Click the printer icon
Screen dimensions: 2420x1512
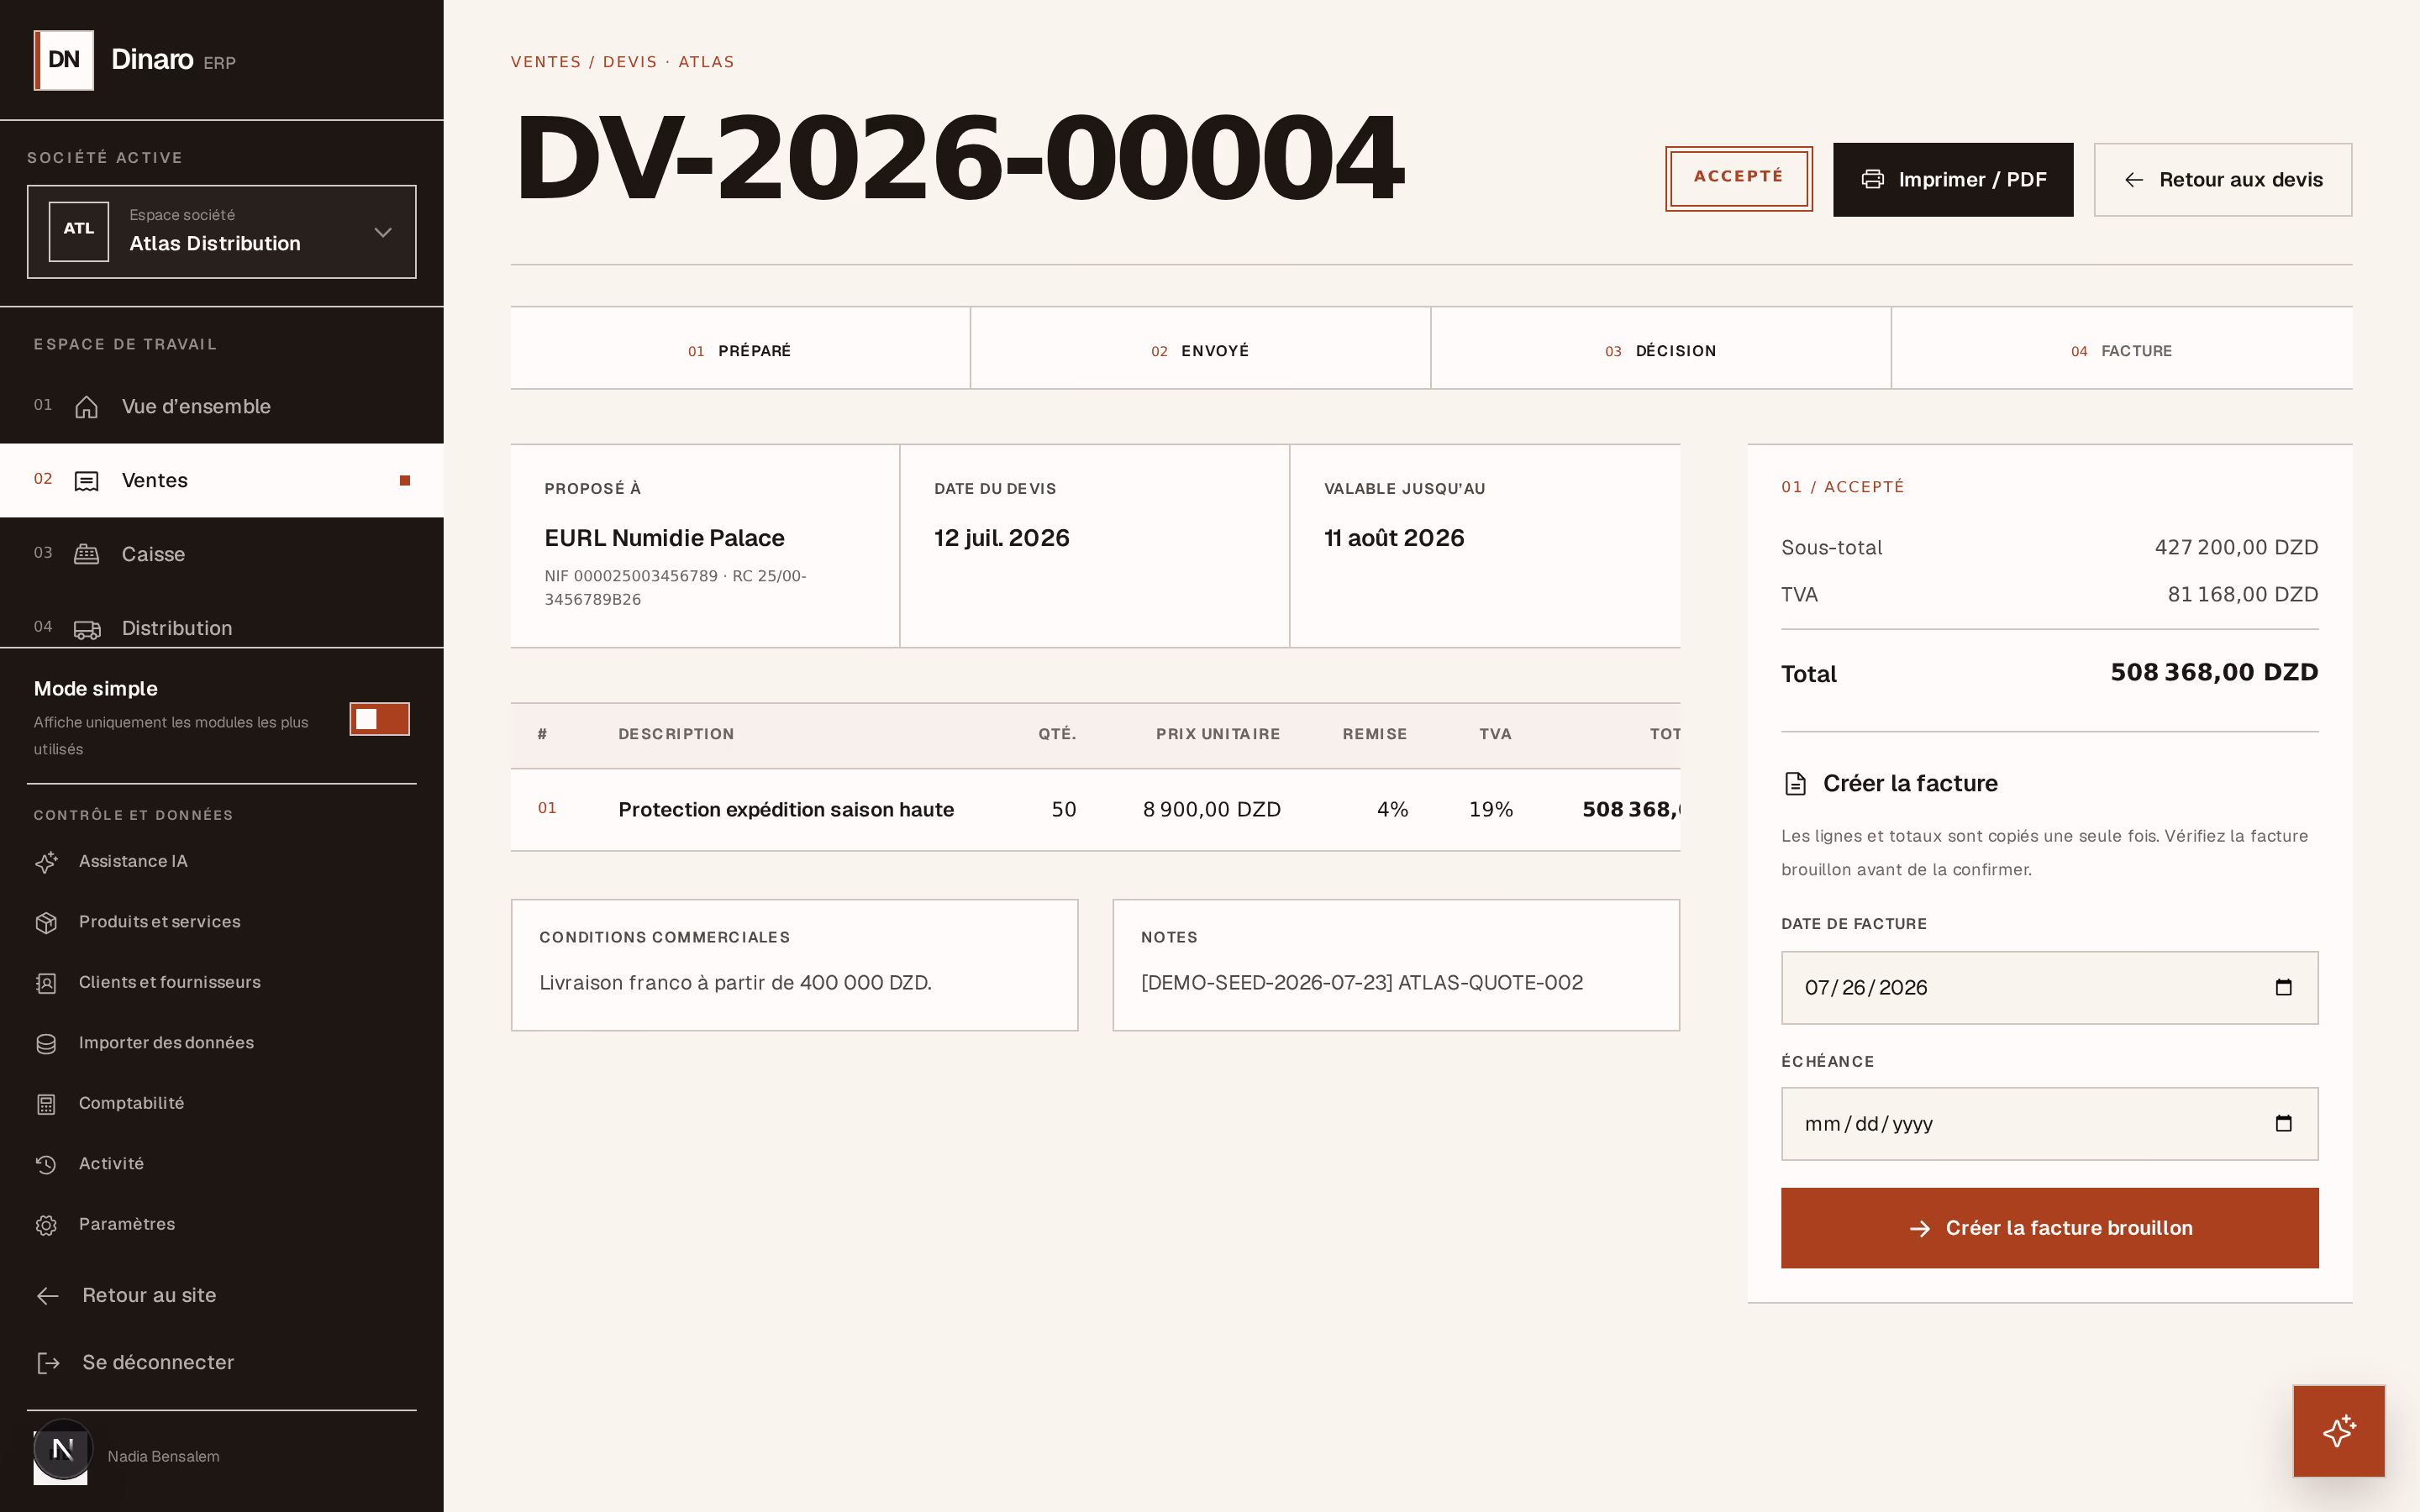pos(1872,180)
